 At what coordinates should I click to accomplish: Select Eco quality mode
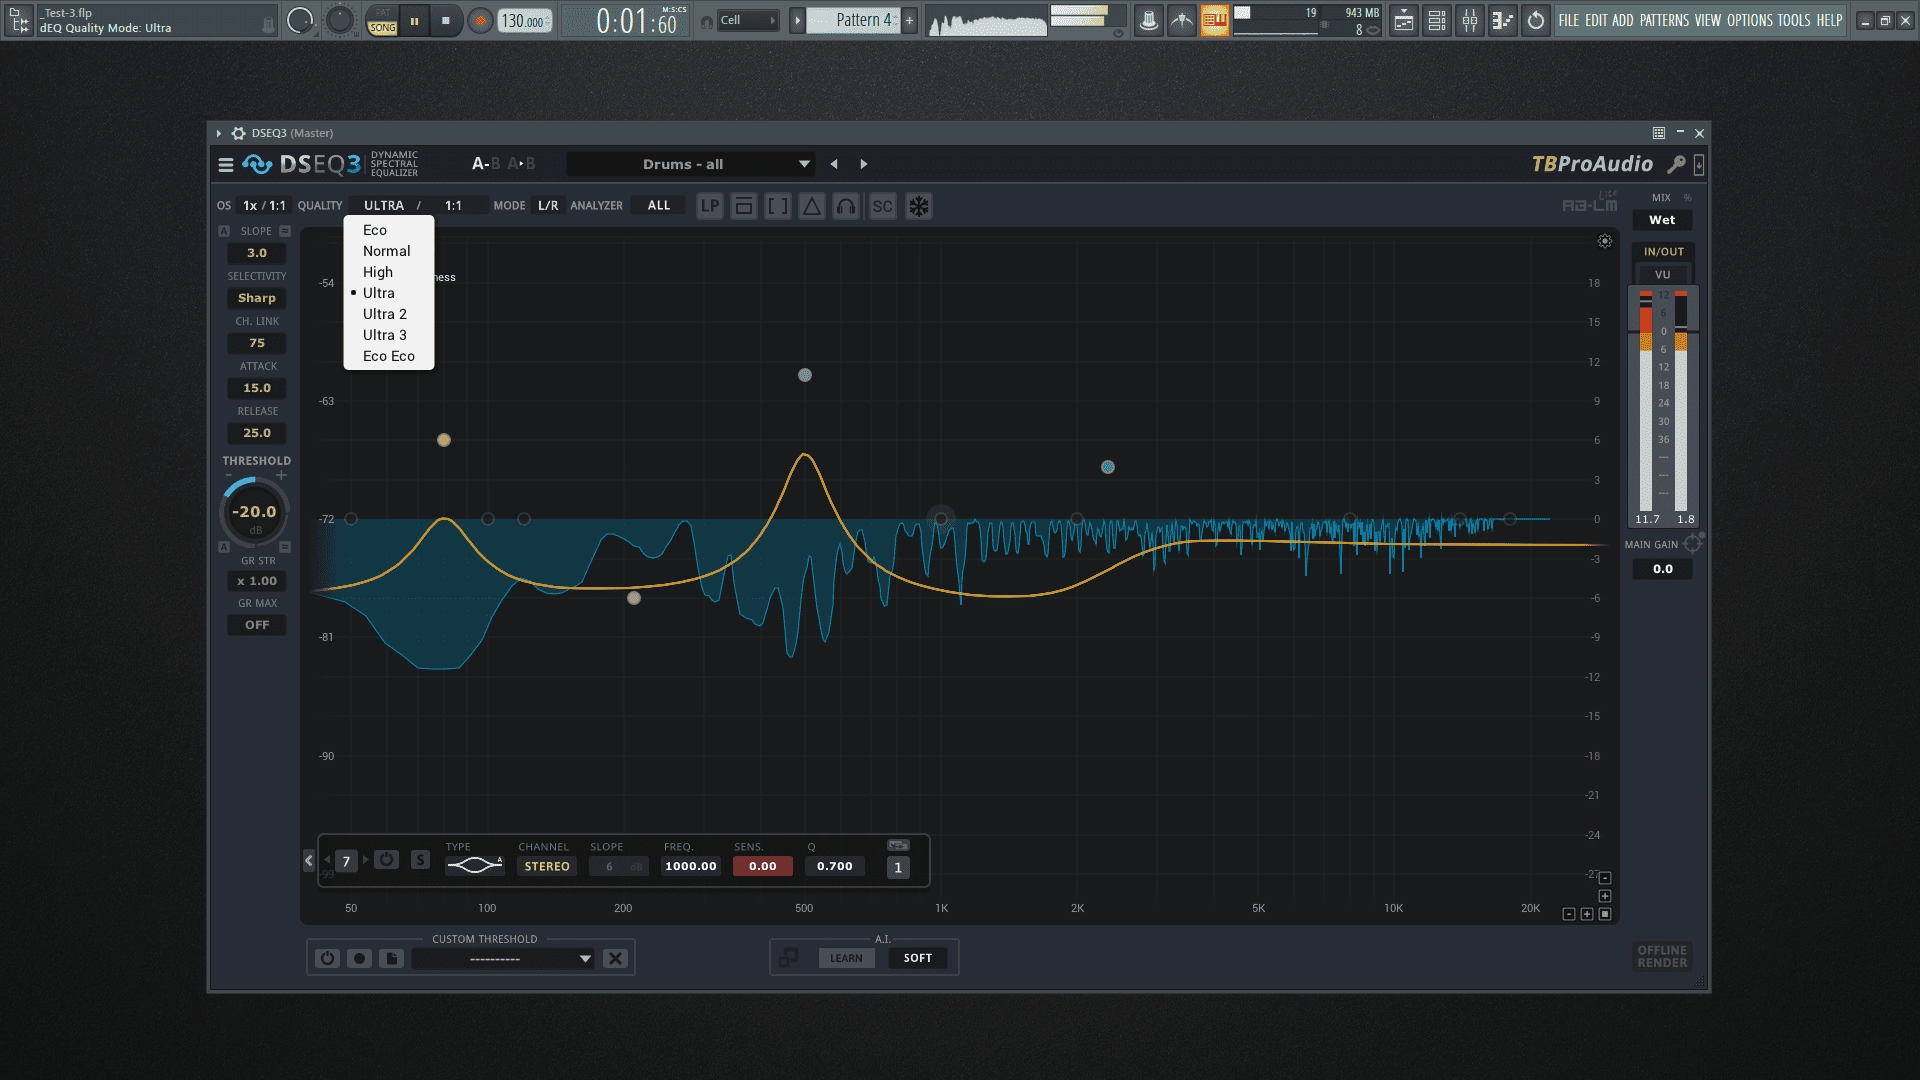pyautogui.click(x=389, y=230)
